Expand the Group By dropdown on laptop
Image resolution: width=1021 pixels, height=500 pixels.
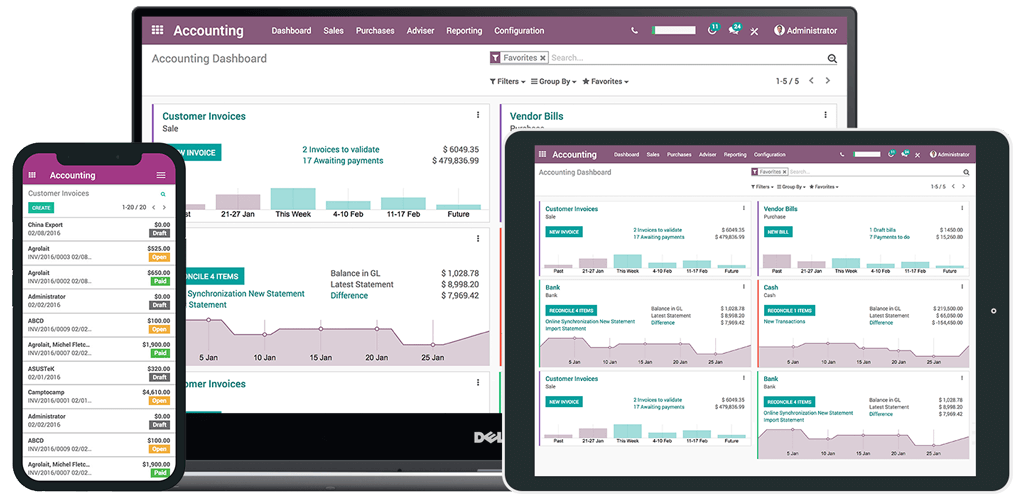[553, 82]
